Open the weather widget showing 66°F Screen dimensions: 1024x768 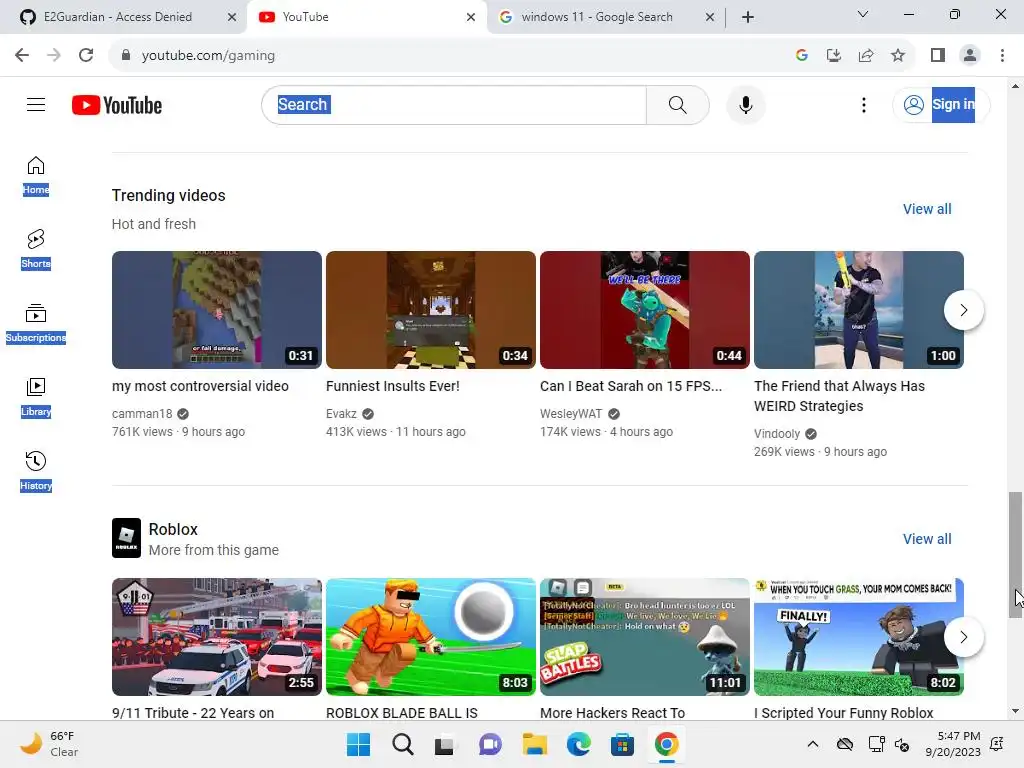pyautogui.click(x=49, y=744)
